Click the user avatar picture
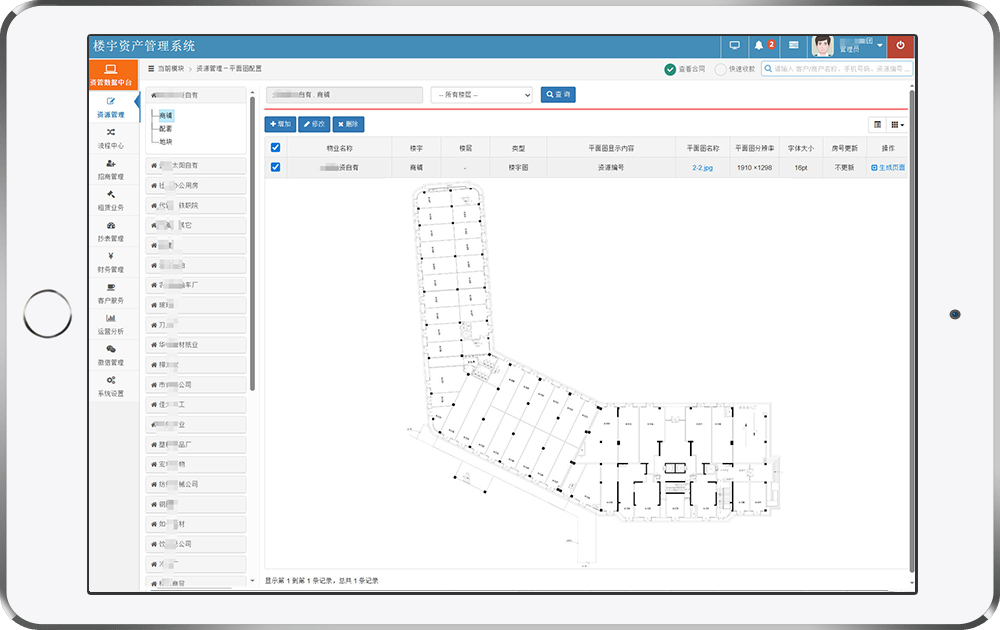Screen dimensions: 1000x630 click(x=823, y=46)
